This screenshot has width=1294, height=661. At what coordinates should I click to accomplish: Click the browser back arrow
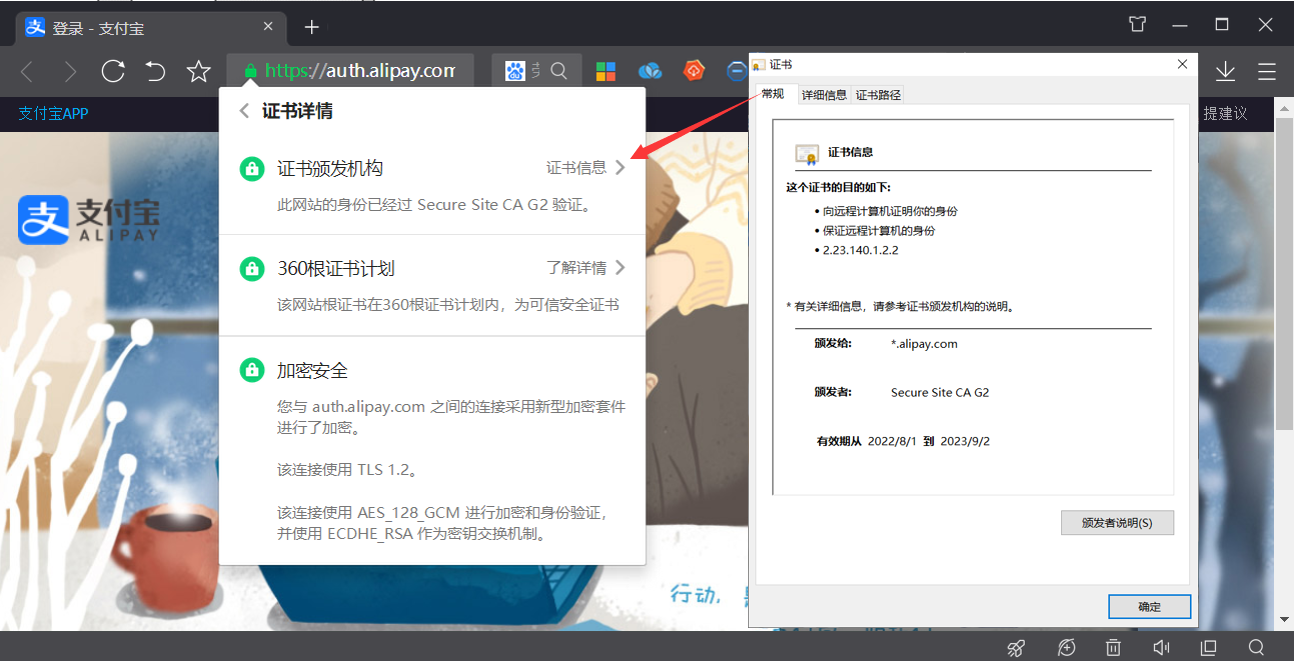click(x=27, y=71)
